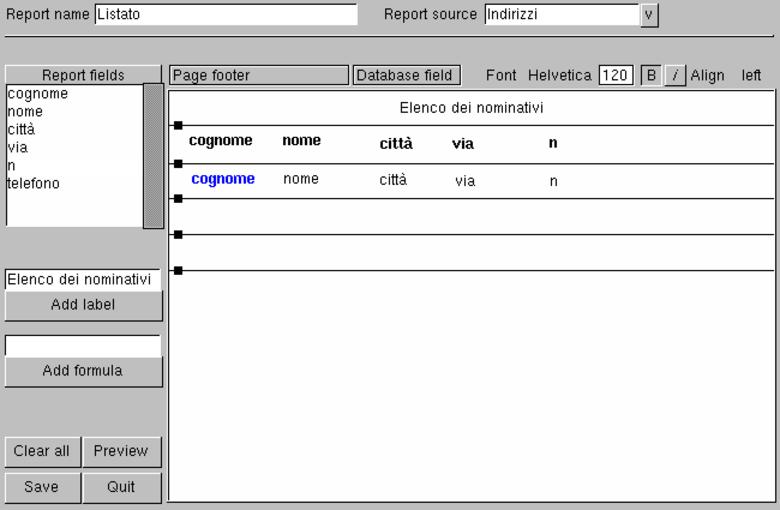The height and width of the screenshot is (510, 780).
Task: Click the section handle below the report title
Action: click(178, 125)
